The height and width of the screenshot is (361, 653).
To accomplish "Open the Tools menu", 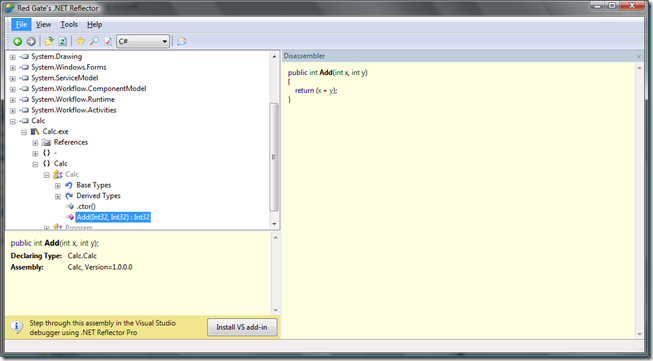I will click(69, 25).
